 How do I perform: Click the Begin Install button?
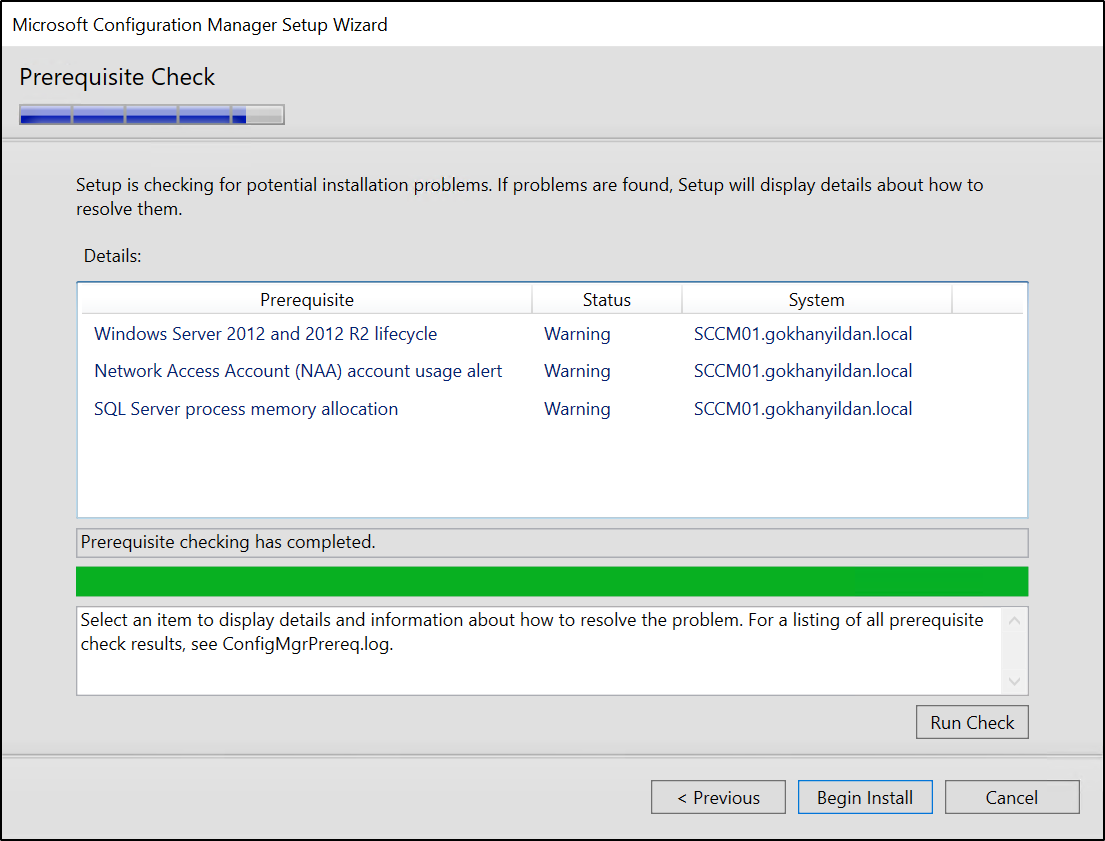pyautogui.click(x=865, y=797)
